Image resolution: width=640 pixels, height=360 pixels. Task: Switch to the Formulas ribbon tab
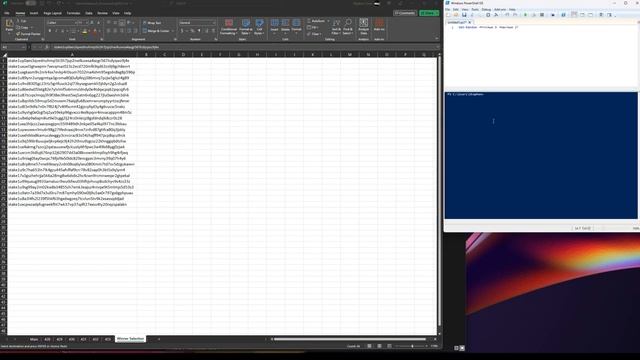tap(73, 13)
